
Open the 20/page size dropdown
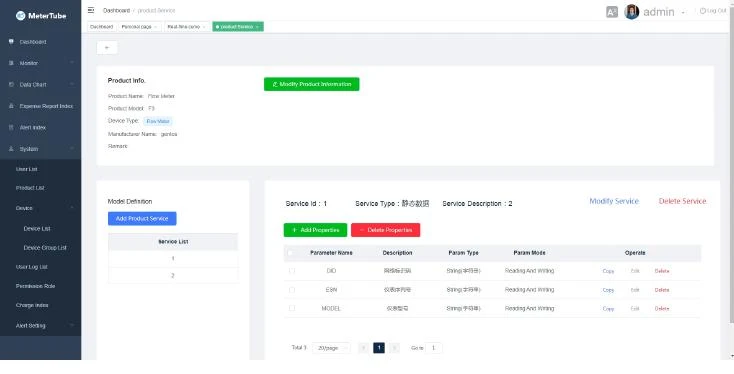(331, 348)
